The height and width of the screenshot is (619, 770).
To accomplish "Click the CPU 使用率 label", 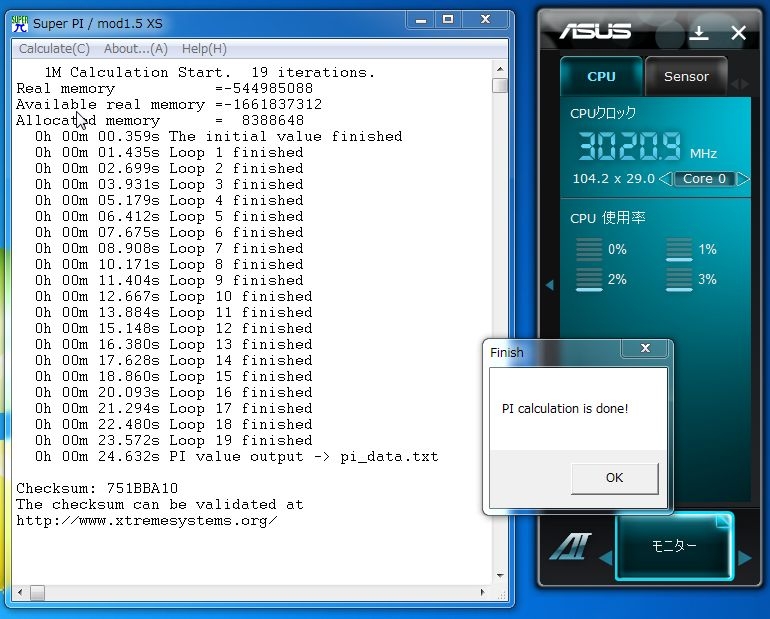I will [607, 217].
